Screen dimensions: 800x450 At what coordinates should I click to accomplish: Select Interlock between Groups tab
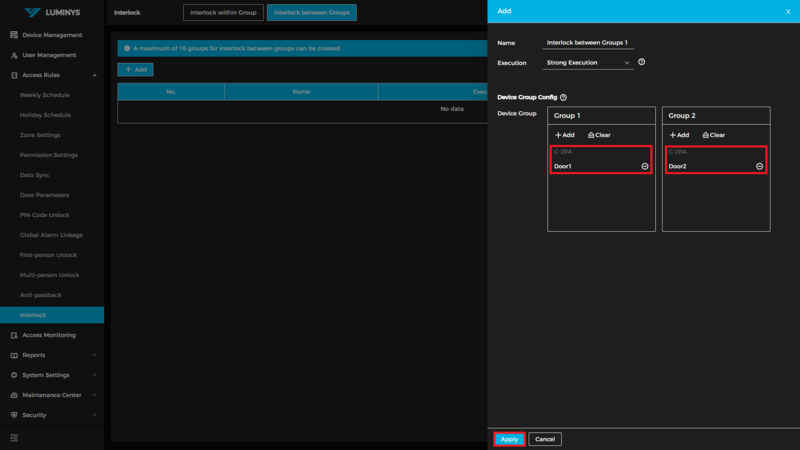click(311, 13)
